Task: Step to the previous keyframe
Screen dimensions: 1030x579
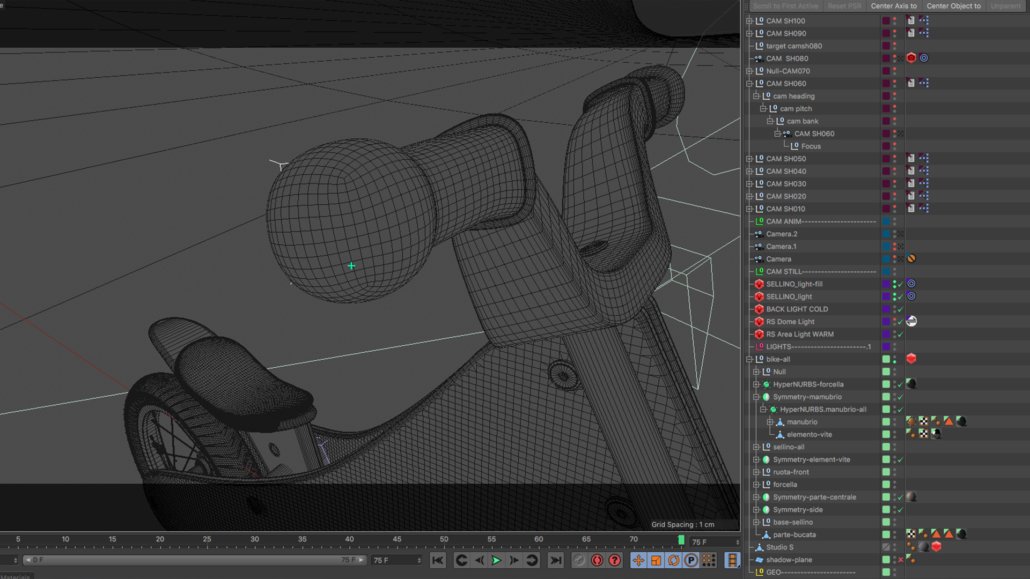Action: (461, 560)
